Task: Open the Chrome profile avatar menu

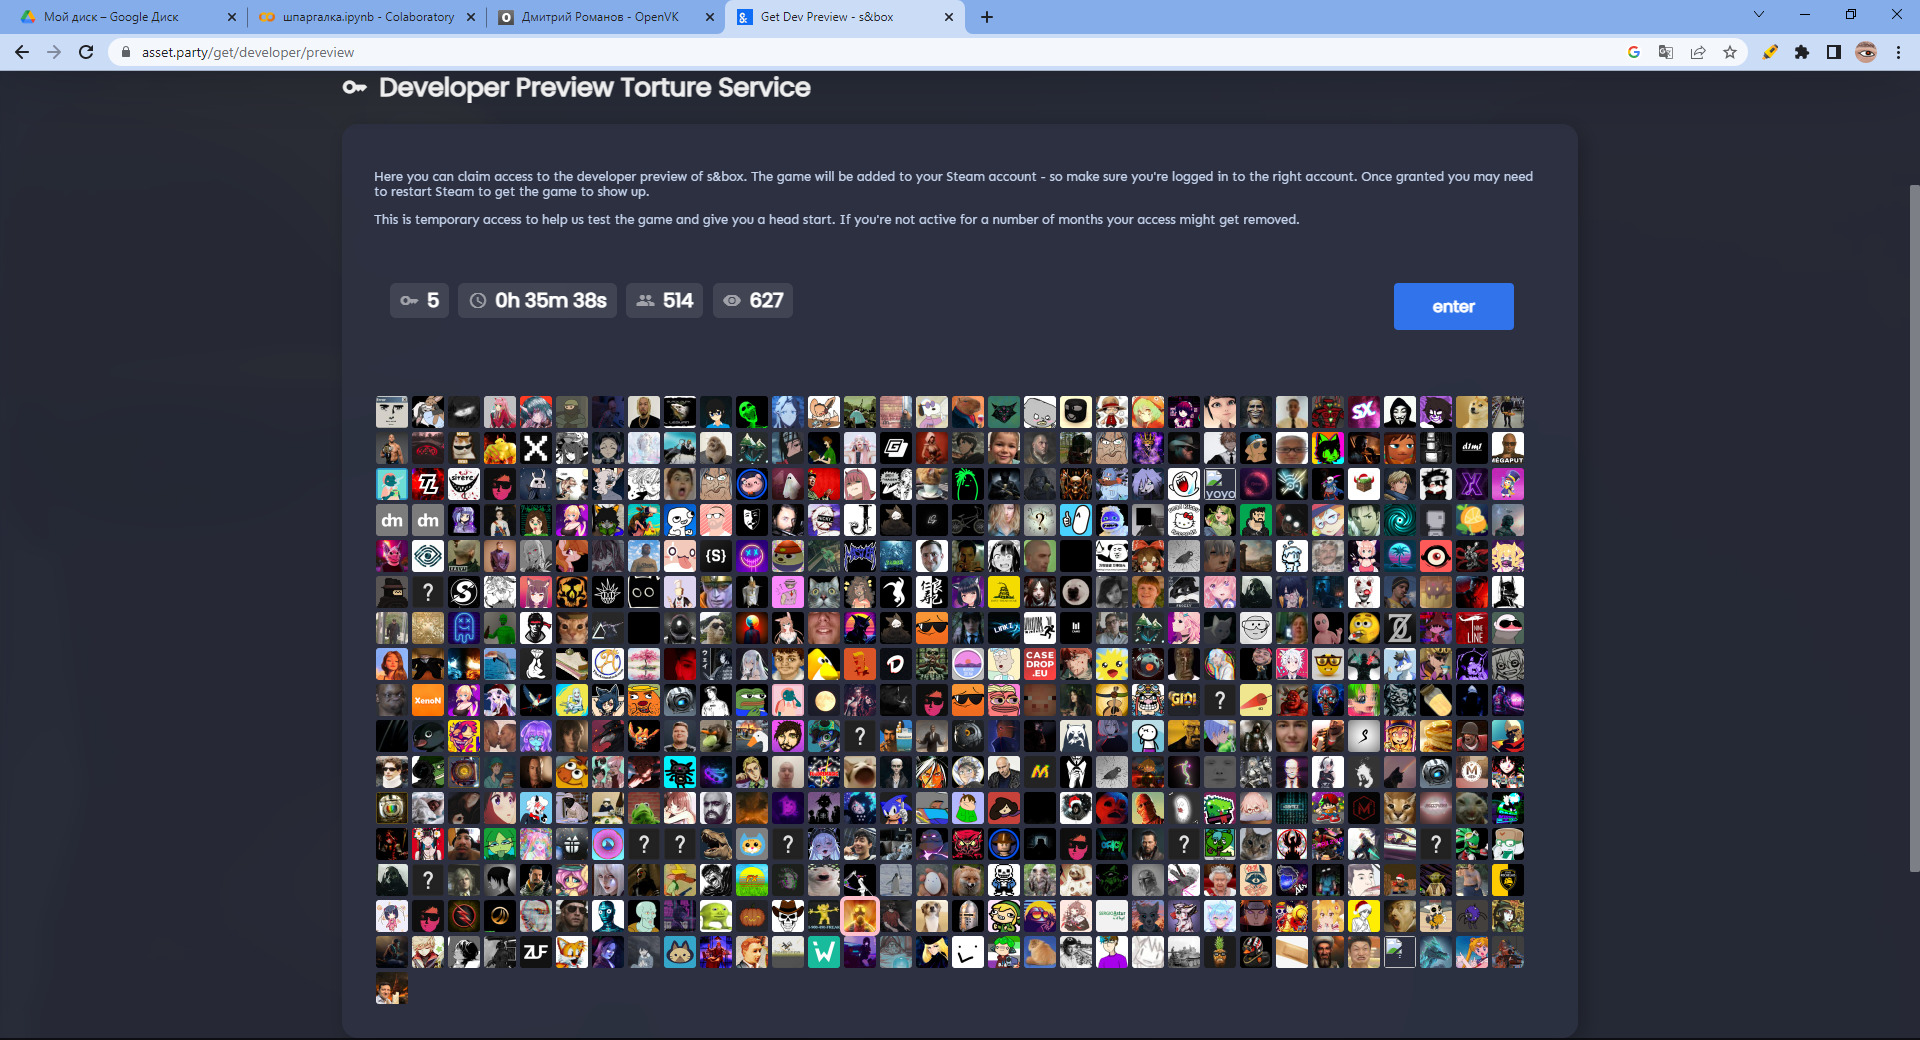Action: coord(1866,52)
